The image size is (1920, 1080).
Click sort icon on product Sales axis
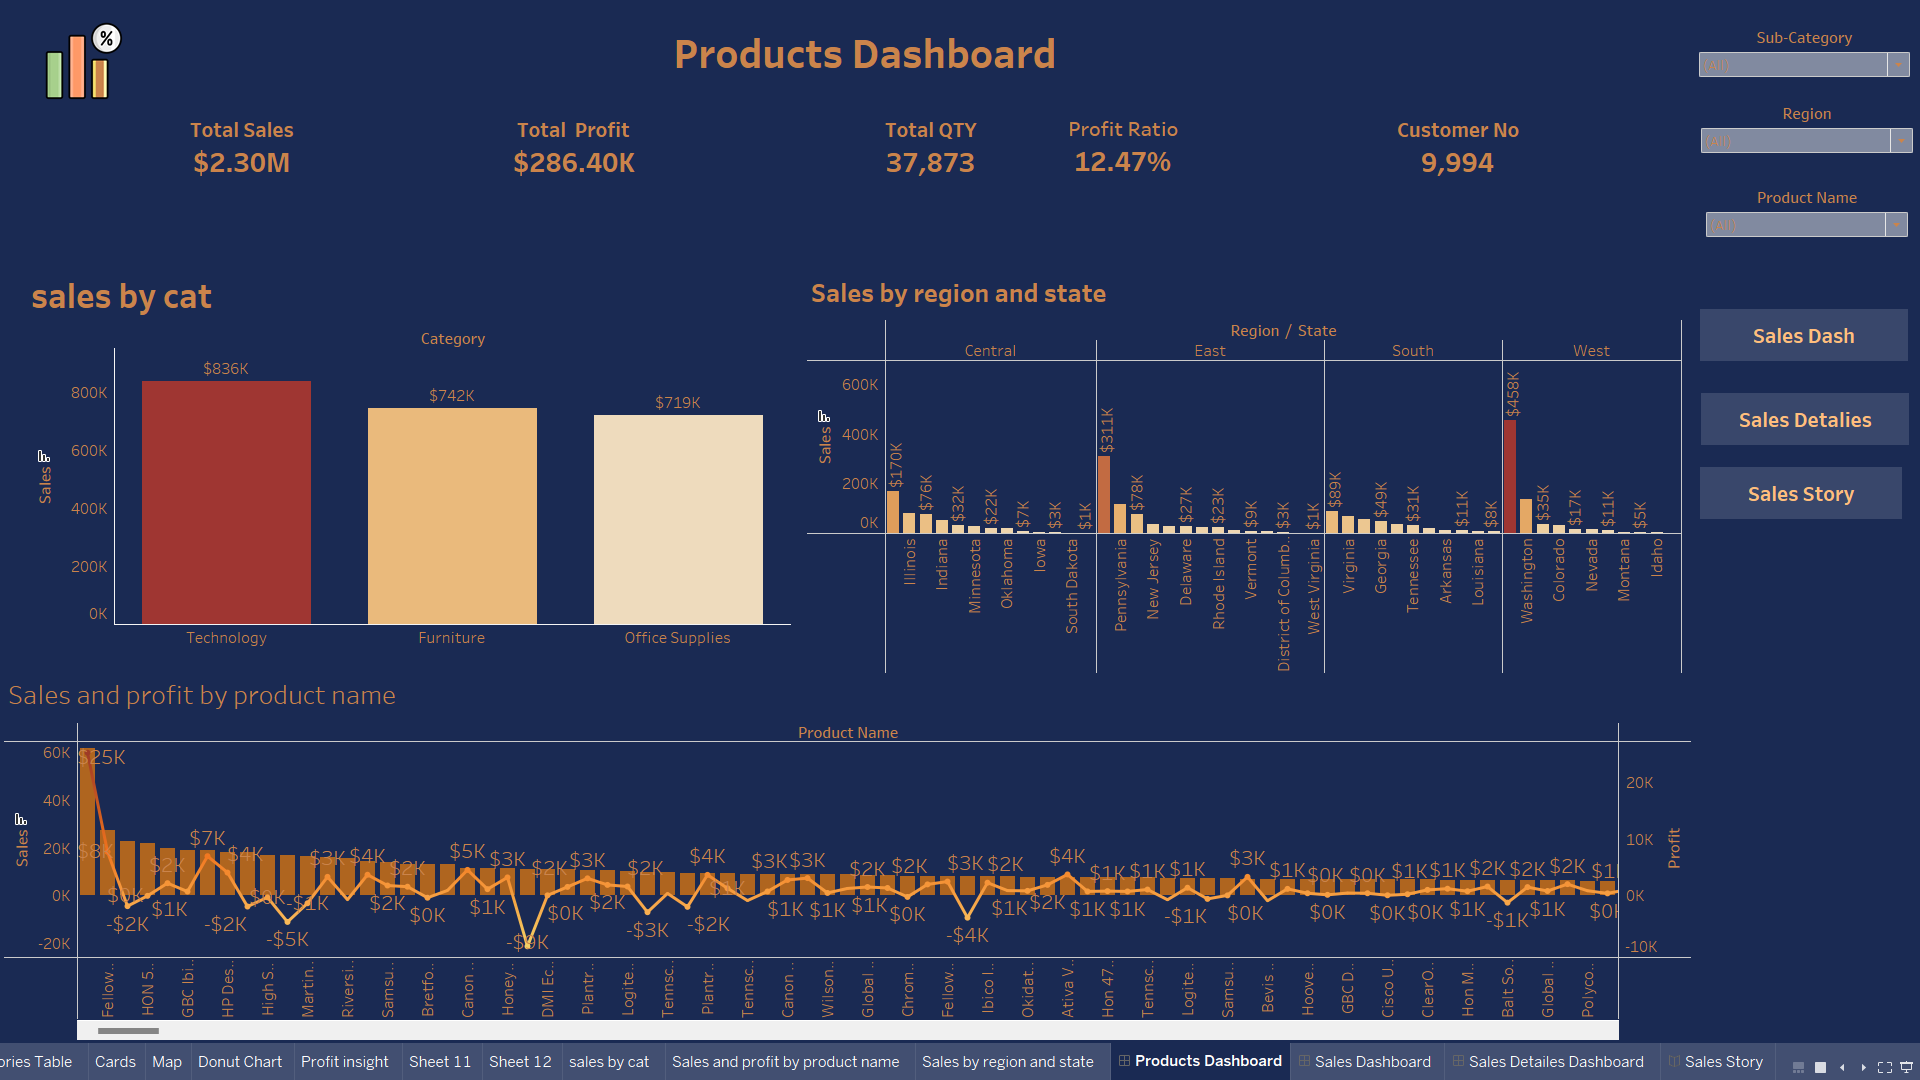tap(21, 819)
